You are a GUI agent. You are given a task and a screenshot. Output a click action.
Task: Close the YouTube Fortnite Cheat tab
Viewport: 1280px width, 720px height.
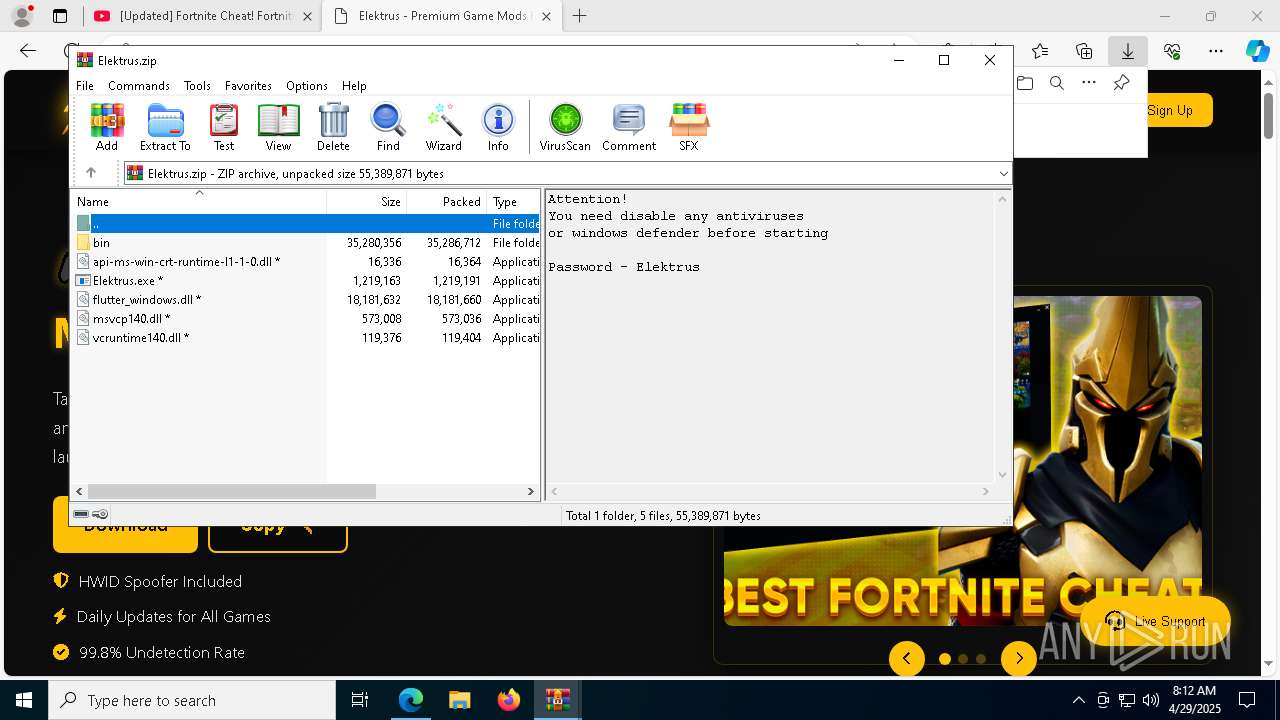click(x=307, y=16)
